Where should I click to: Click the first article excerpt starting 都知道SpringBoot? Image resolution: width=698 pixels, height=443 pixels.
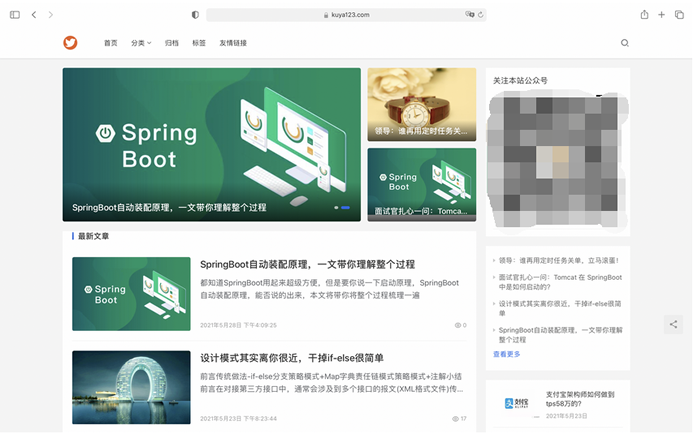[329, 289]
